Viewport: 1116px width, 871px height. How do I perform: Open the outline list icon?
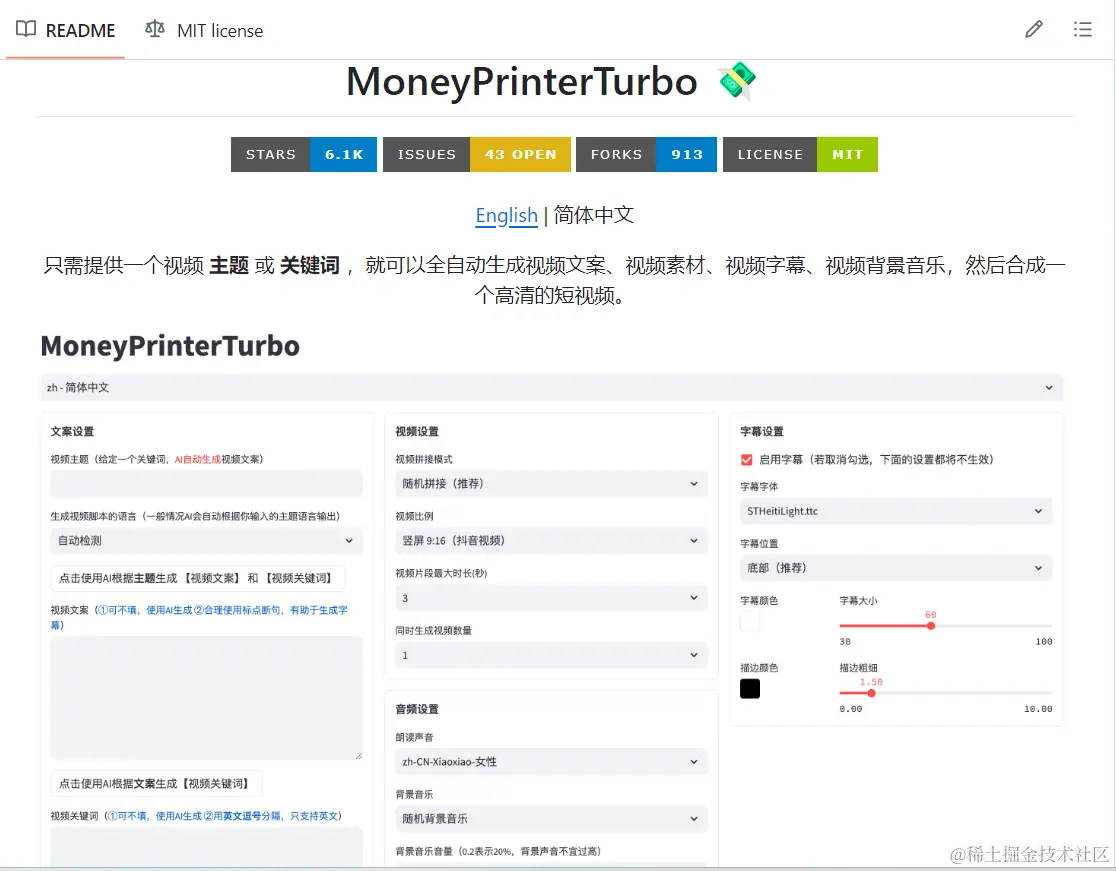coord(1083,29)
